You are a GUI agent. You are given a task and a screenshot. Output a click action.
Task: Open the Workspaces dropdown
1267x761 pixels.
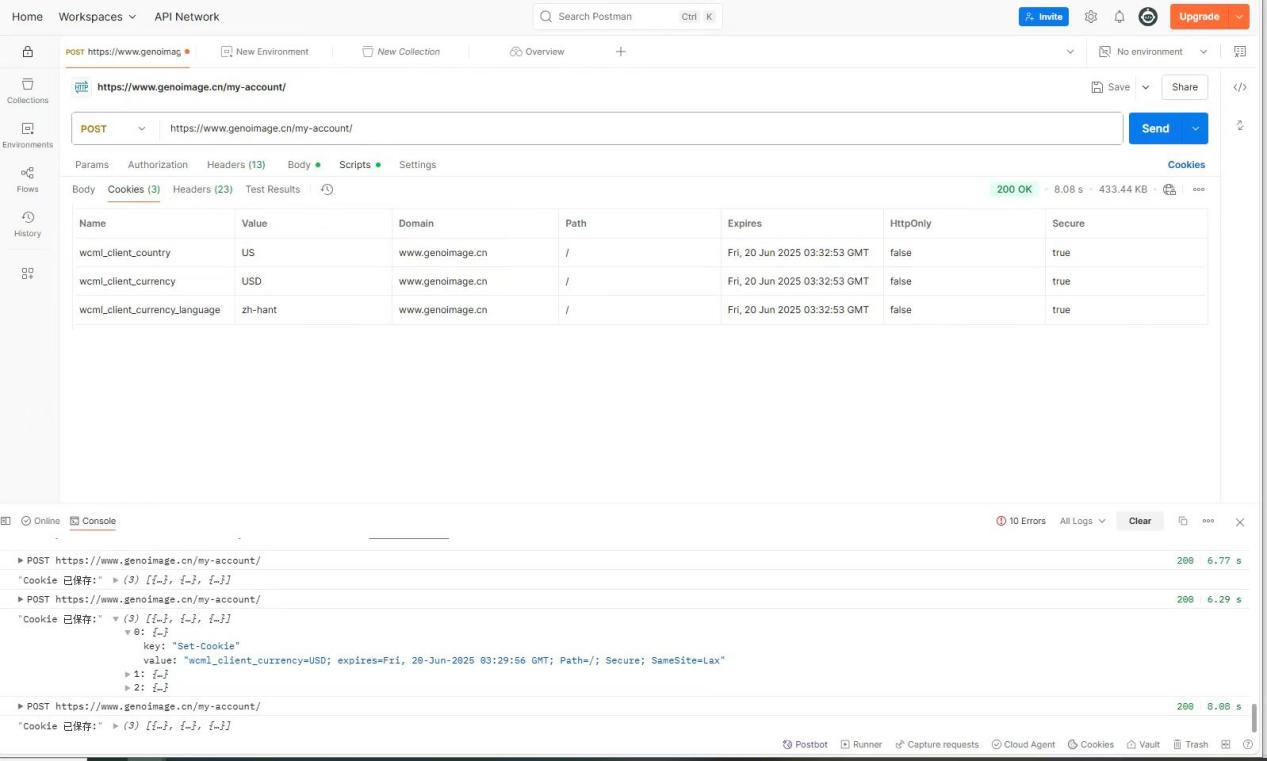[x=97, y=17]
